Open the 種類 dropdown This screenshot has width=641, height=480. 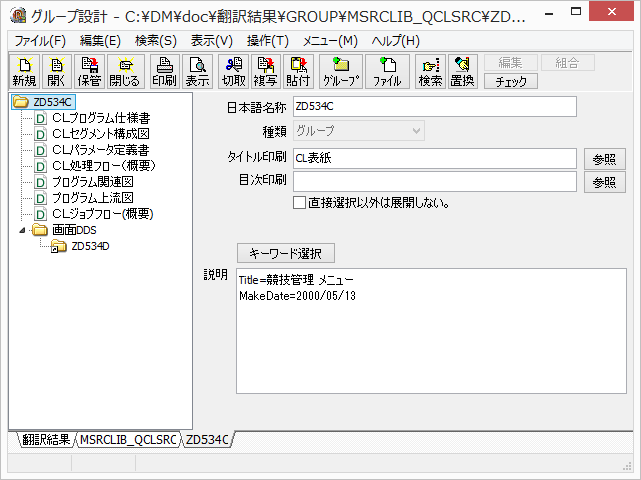[359, 131]
